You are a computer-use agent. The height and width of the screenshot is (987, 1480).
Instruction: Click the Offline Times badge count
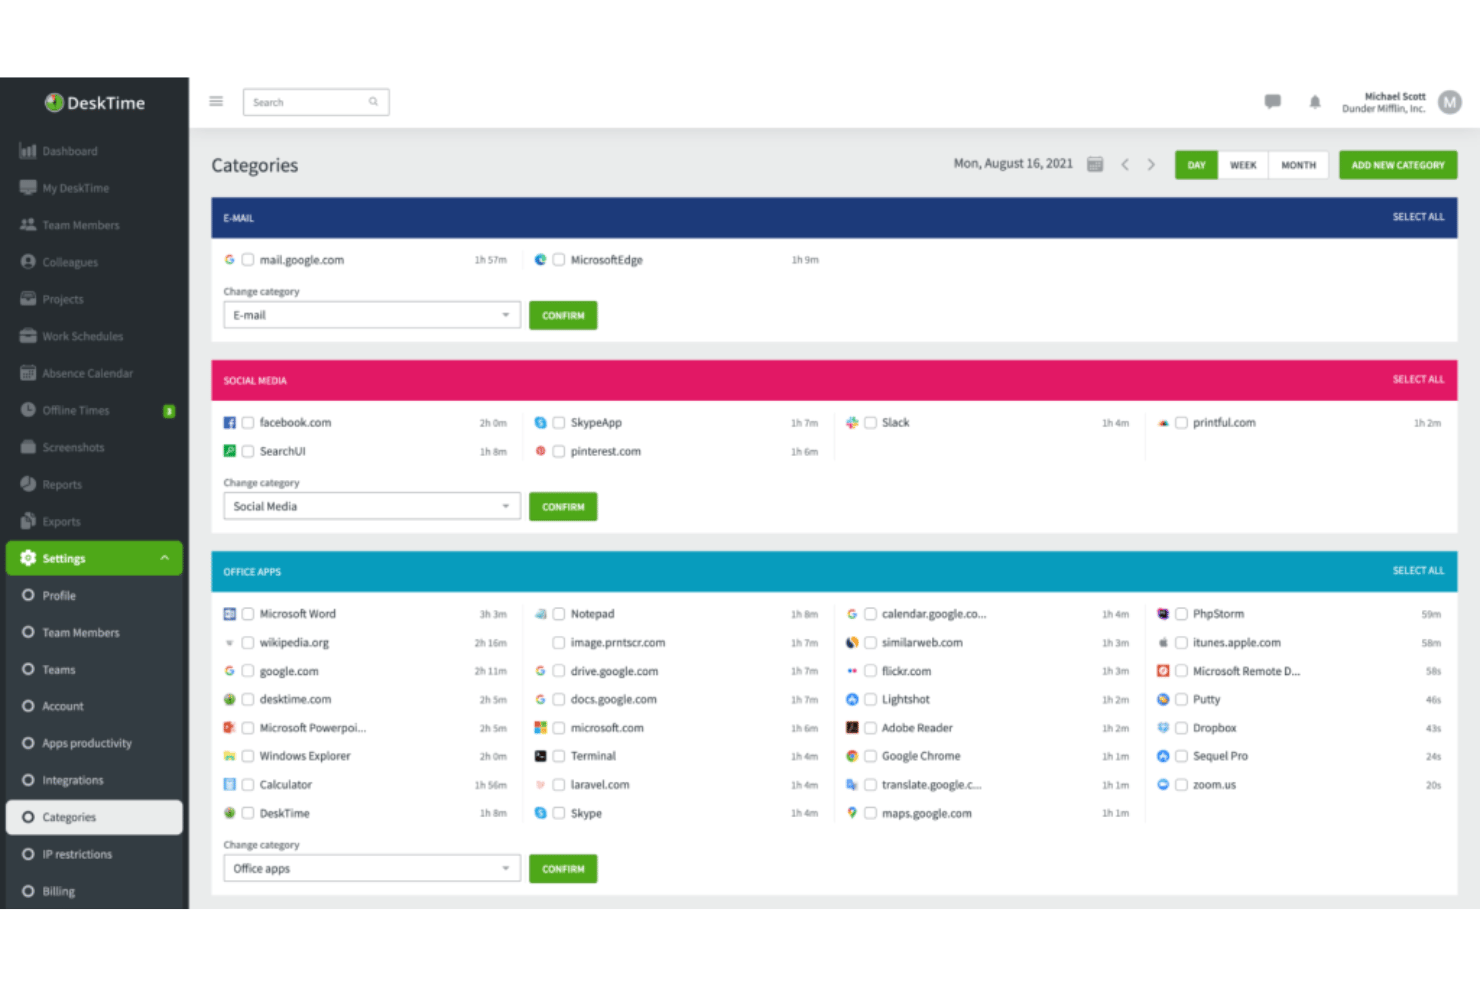(169, 411)
